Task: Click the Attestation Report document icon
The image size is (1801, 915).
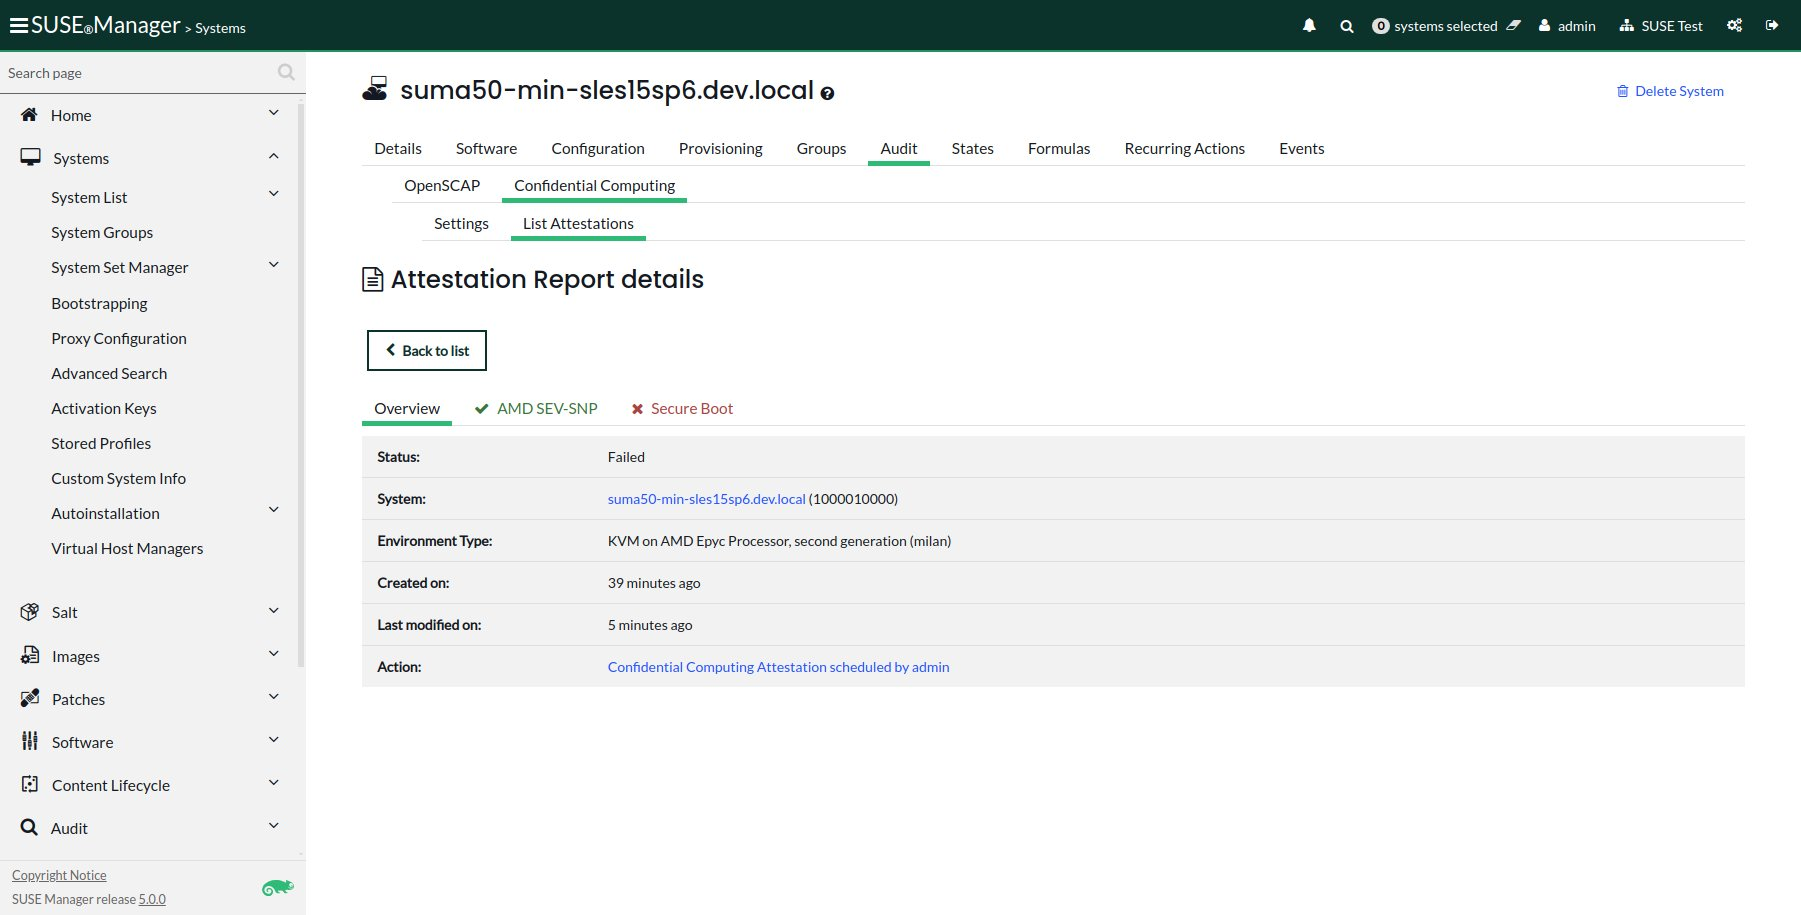Action: coord(372,279)
